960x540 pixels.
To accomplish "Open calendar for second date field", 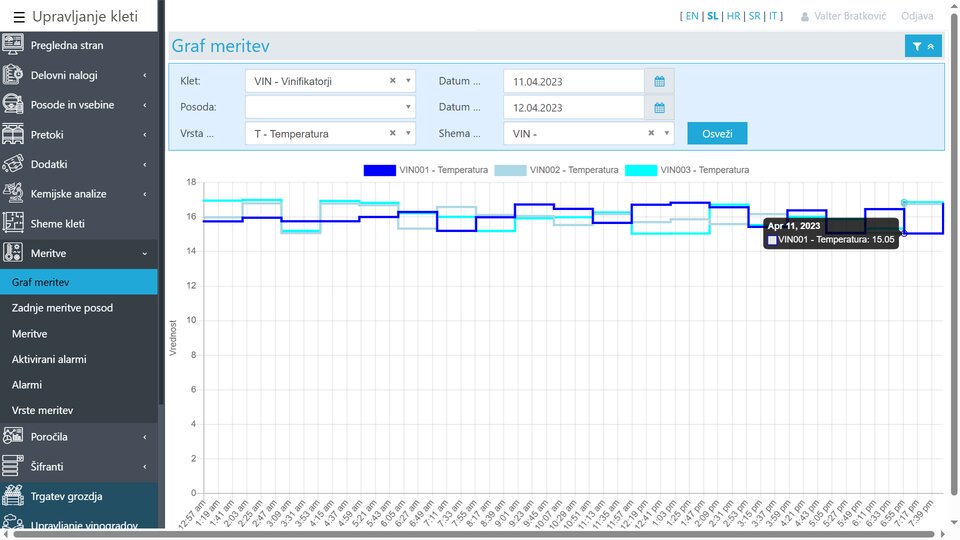I will point(659,107).
